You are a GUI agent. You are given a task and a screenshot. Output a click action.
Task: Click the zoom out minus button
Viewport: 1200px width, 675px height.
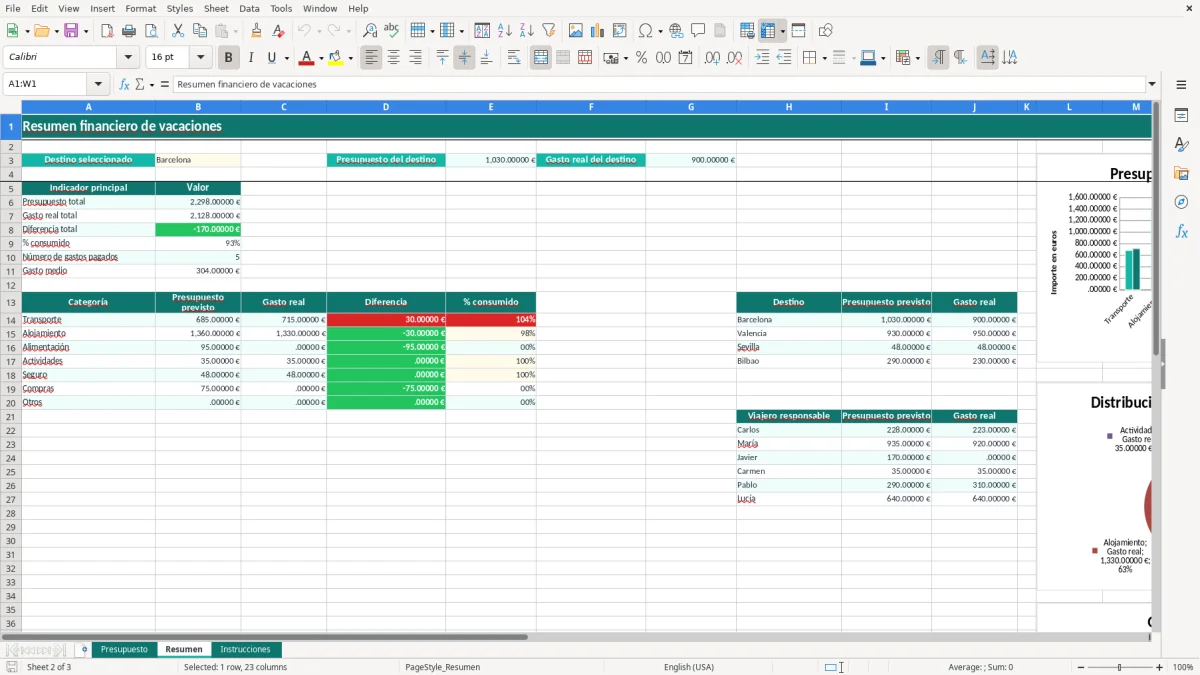coord(1080,667)
